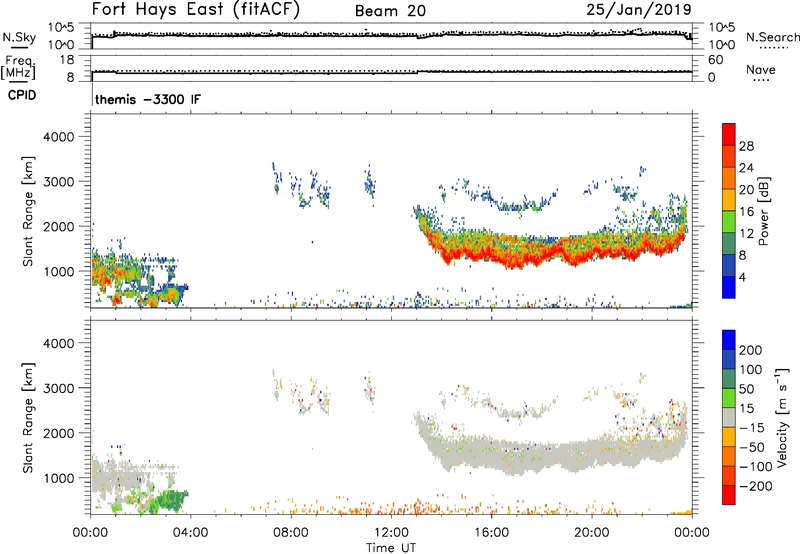
Task: Click the "04:00" time axis label
Action: 190,533
